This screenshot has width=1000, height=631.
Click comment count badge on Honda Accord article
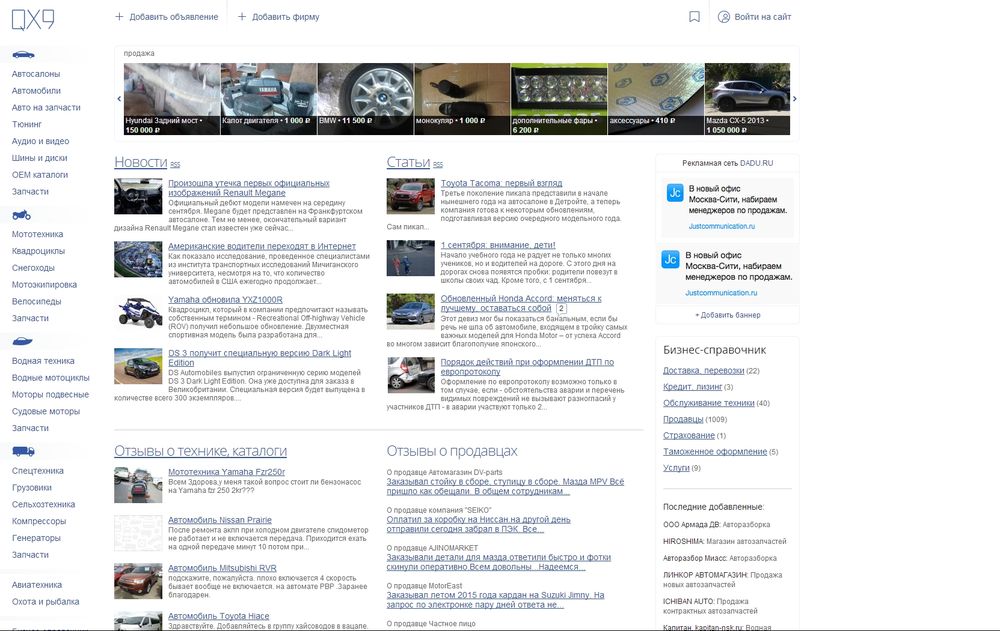561,308
